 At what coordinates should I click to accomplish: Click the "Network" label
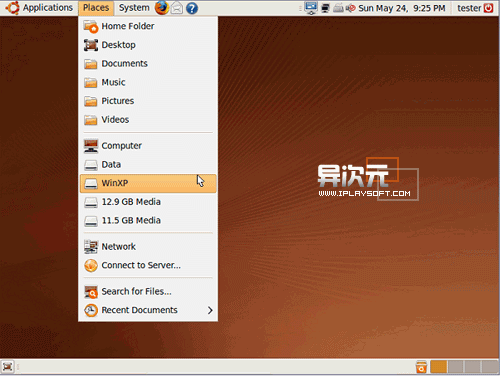(x=119, y=247)
